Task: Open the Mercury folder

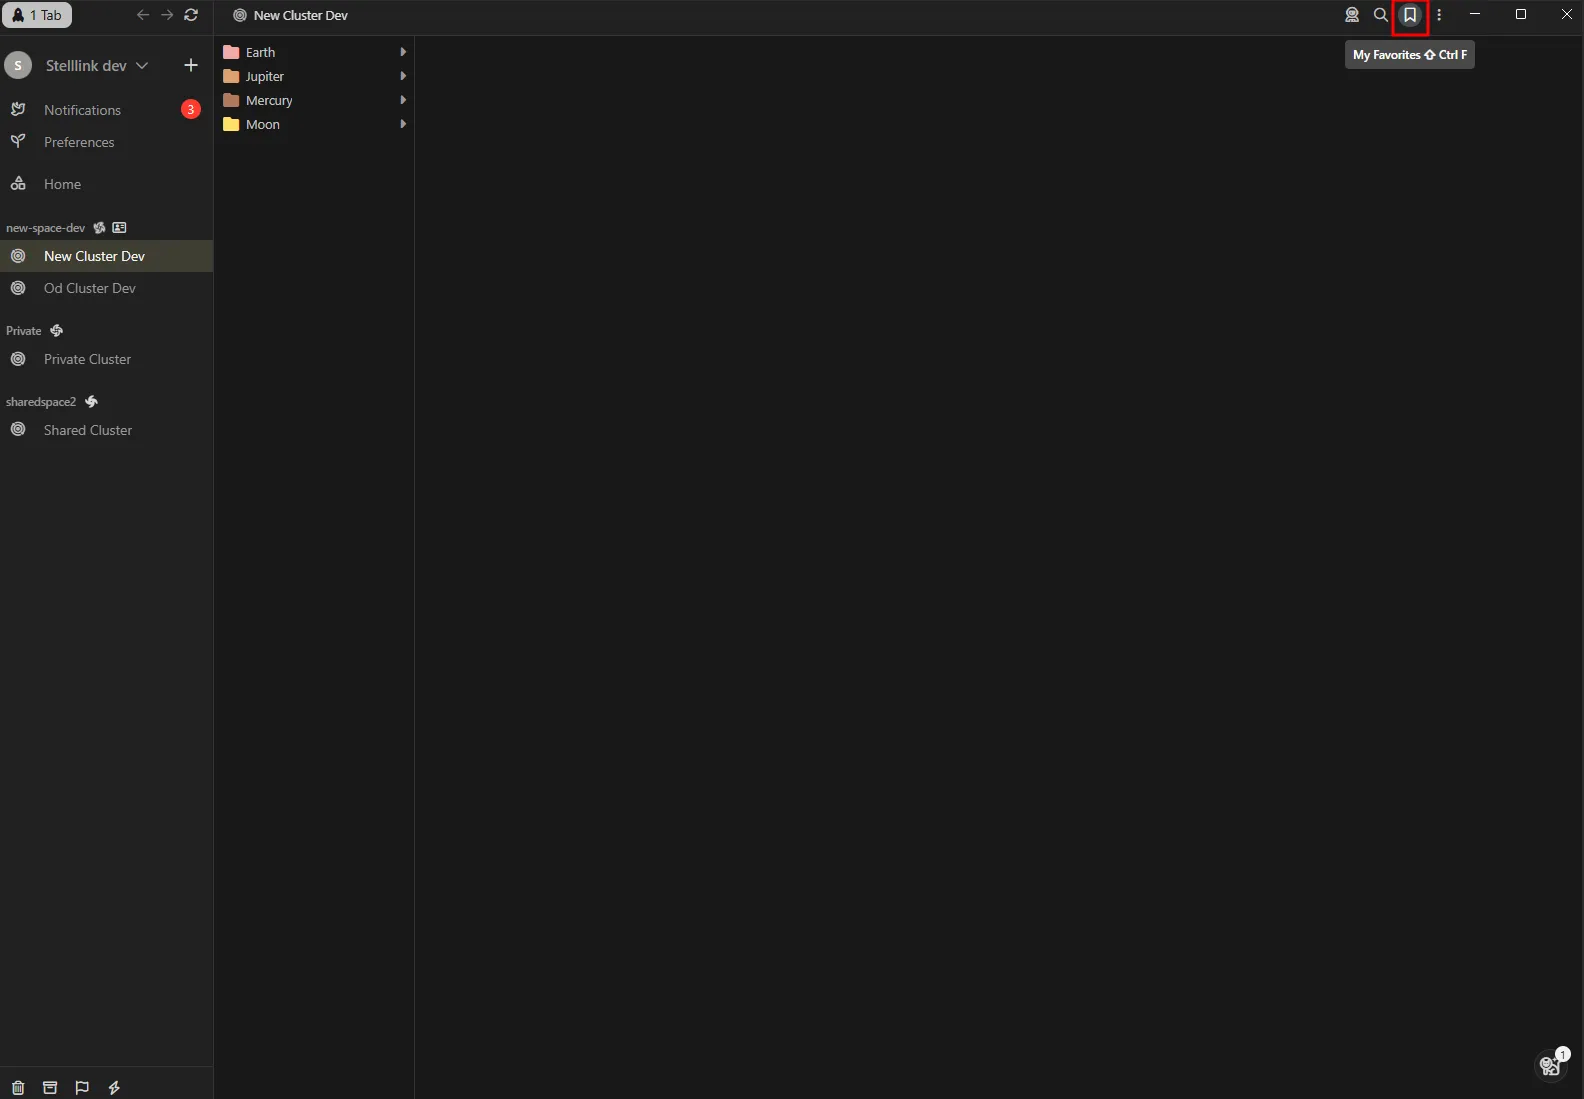Action: coord(269,100)
